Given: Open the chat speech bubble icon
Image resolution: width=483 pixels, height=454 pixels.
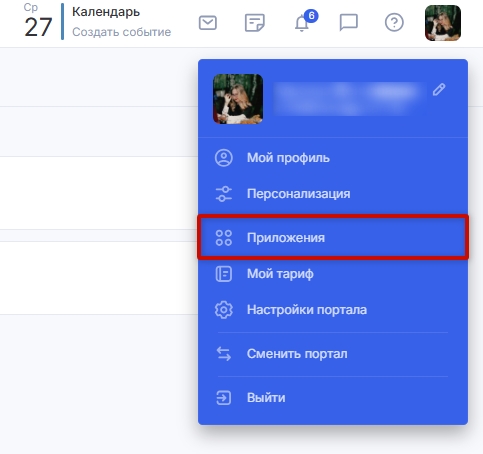Looking at the screenshot, I should point(348,23).
